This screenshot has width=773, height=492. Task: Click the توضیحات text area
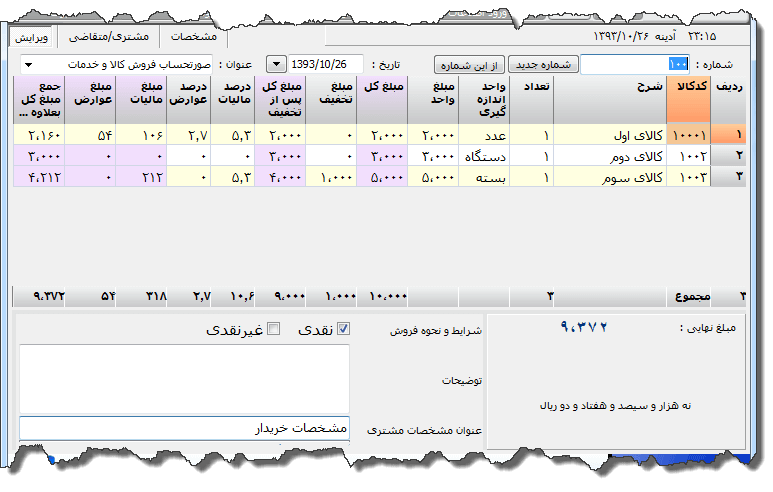184,378
